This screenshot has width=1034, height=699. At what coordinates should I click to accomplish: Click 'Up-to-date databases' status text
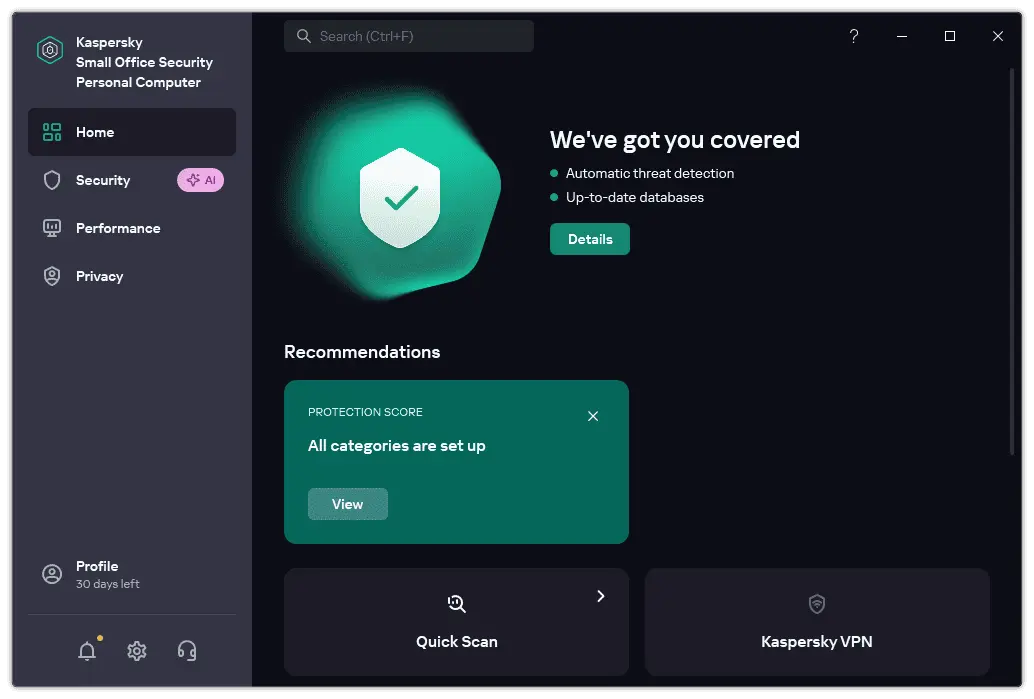(x=634, y=197)
